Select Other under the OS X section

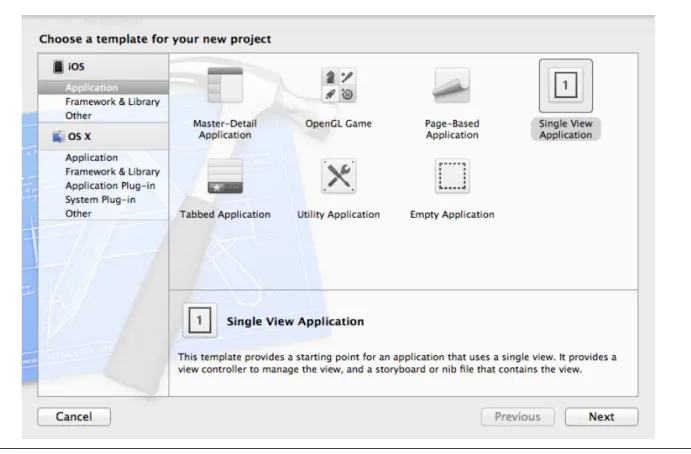click(x=78, y=213)
